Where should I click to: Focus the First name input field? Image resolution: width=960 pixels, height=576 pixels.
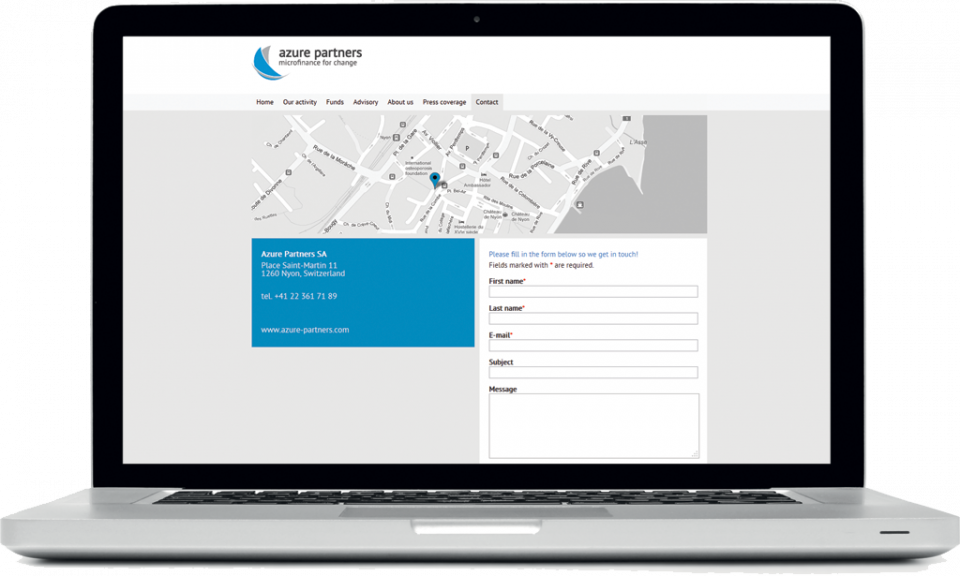tap(593, 292)
